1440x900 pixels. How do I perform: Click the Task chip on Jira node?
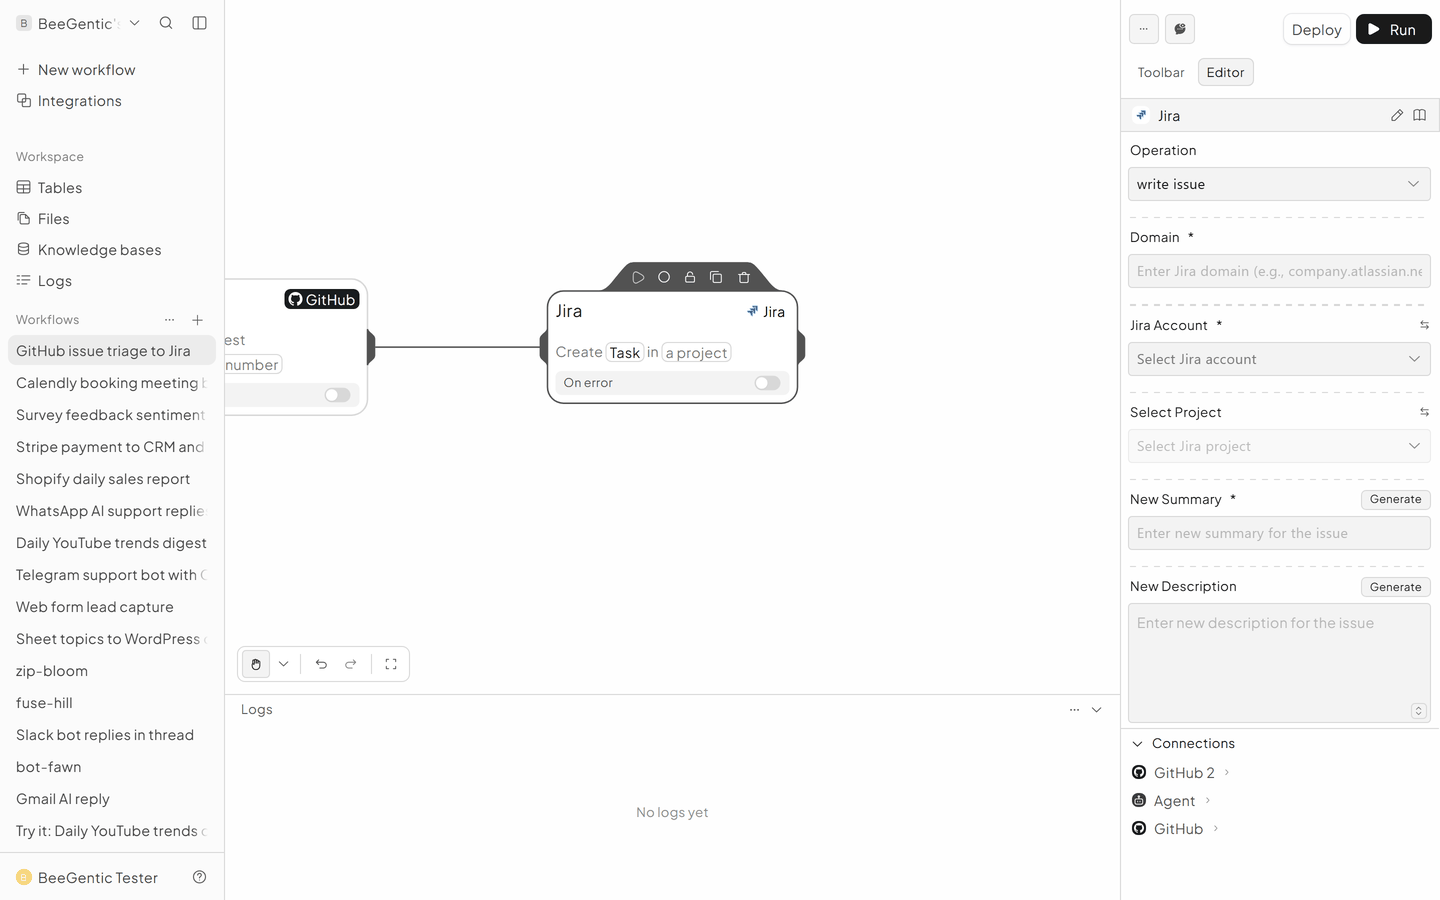[625, 353]
